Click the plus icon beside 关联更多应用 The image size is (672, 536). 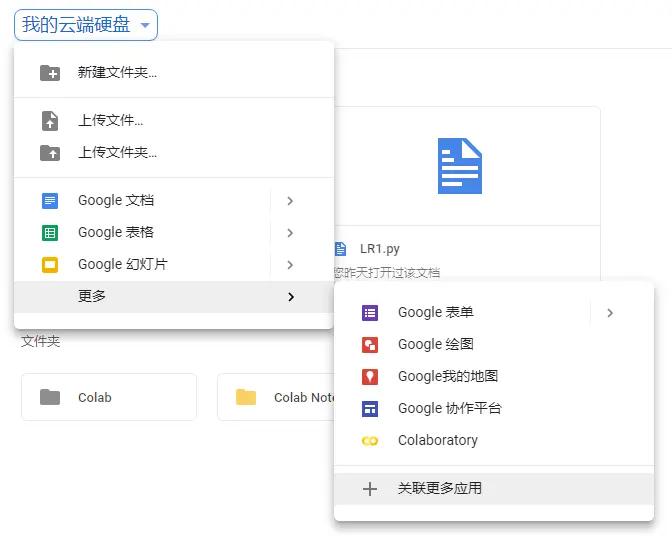tap(370, 489)
